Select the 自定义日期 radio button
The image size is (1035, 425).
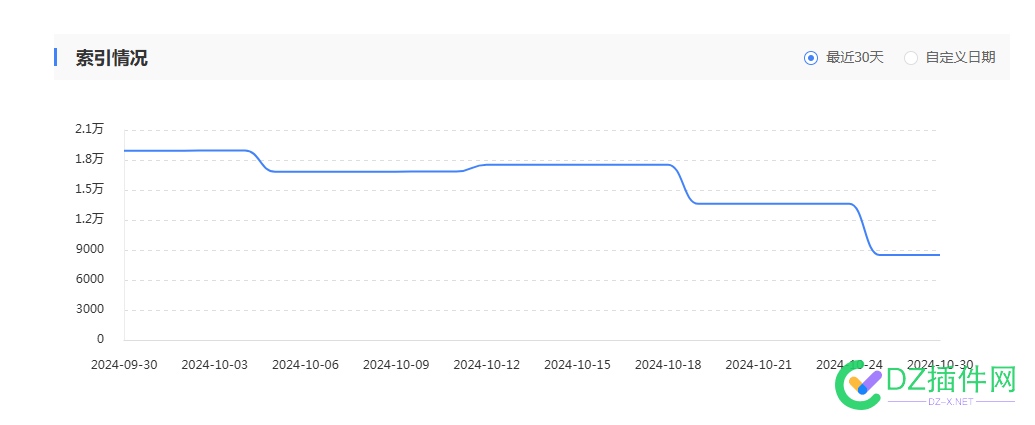point(911,58)
